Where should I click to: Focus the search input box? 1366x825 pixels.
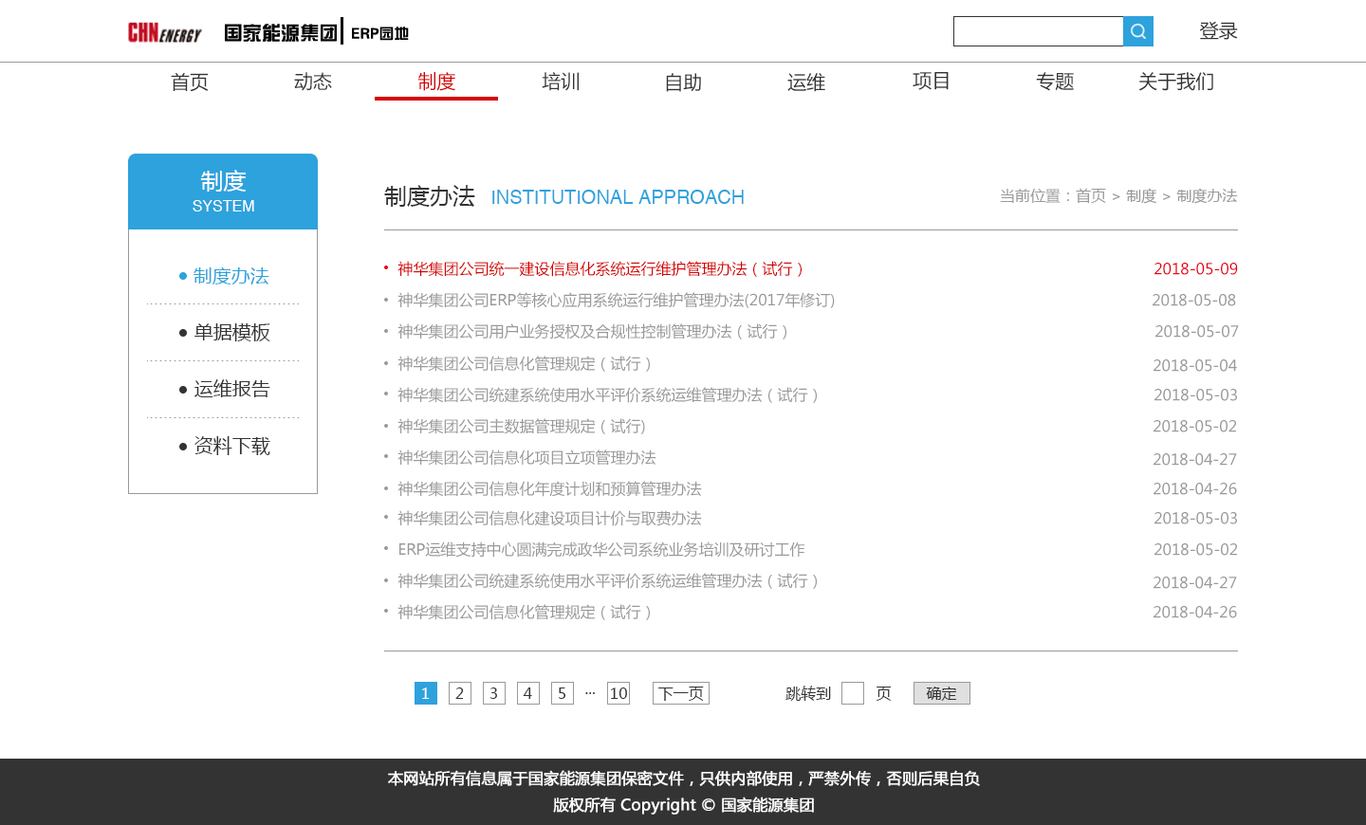tap(1038, 31)
